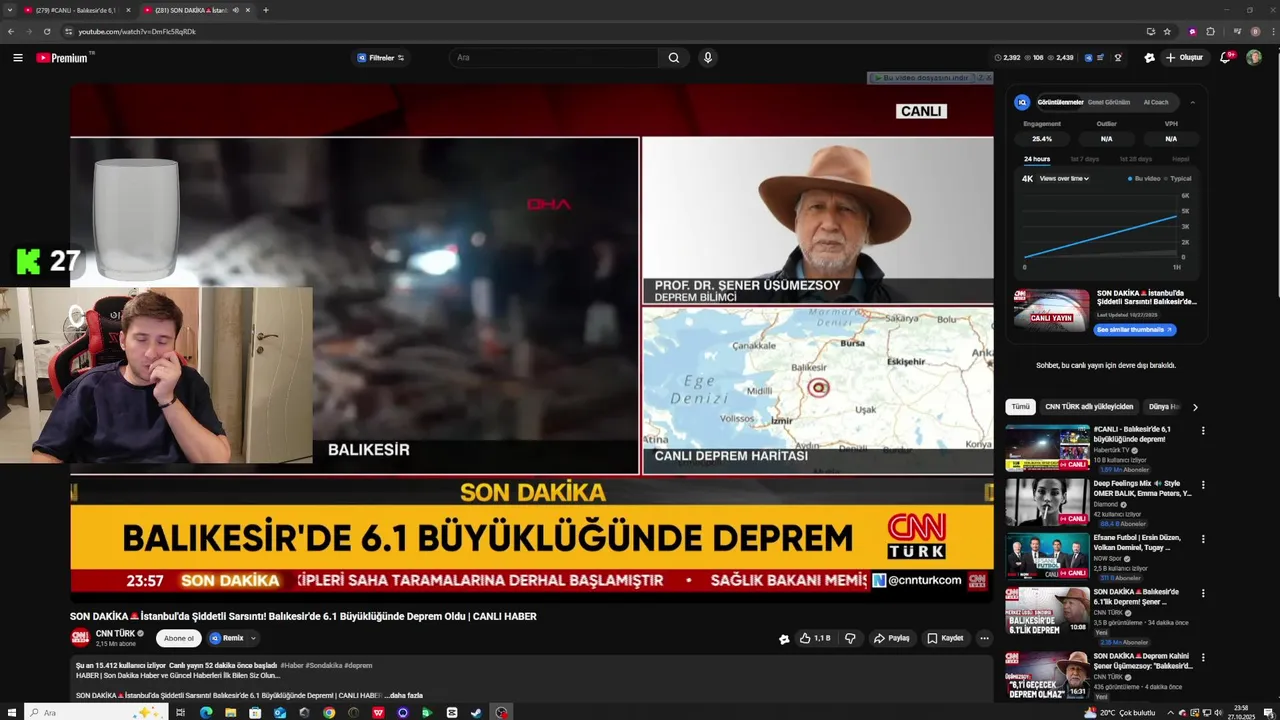
Task: Expand description with ...daha fazla
Action: [404, 695]
